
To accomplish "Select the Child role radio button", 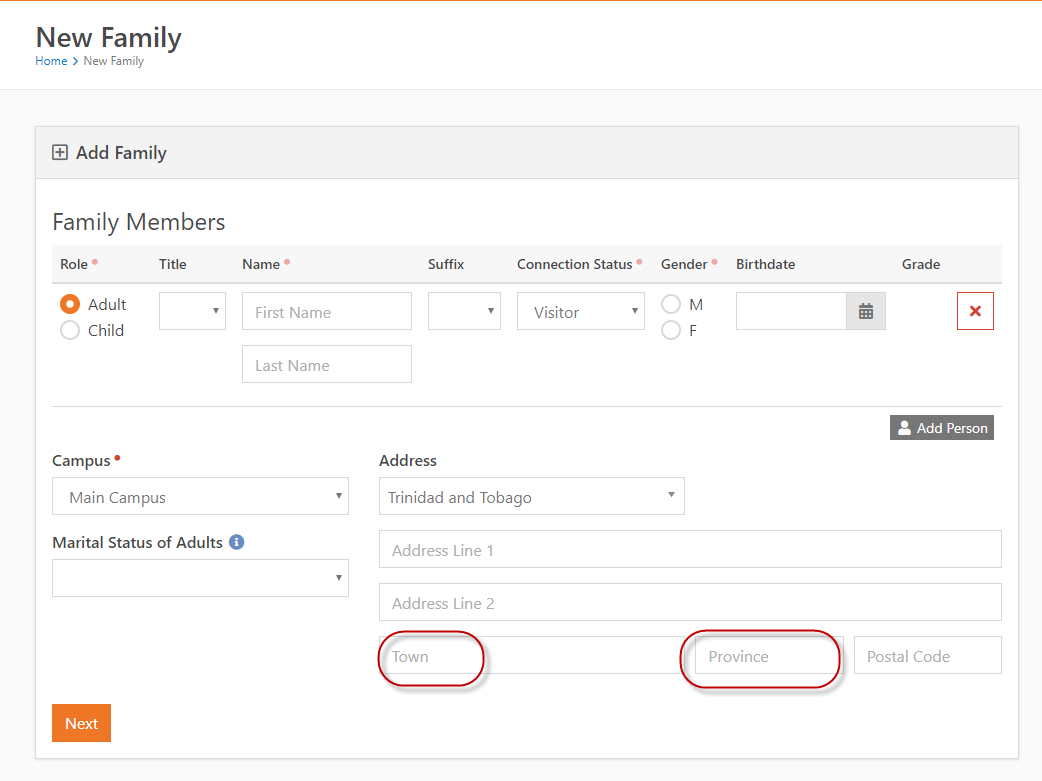I will click(70, 330).
